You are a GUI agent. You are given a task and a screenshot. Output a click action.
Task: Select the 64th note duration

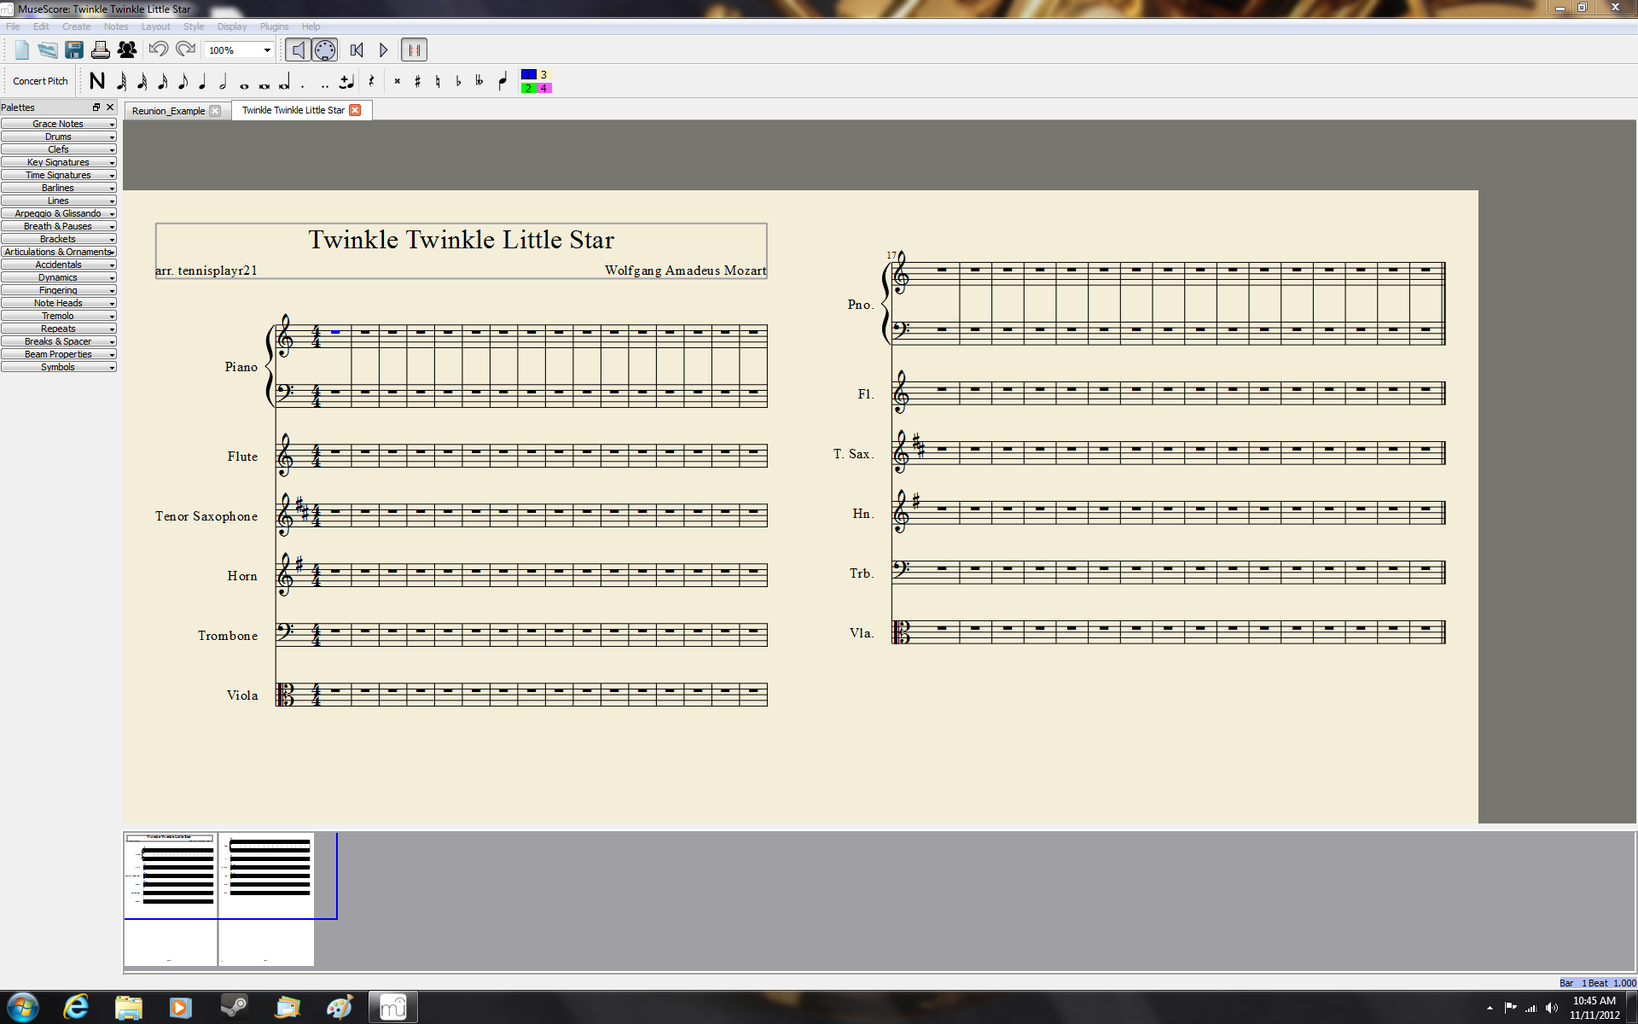click(121, 82)
